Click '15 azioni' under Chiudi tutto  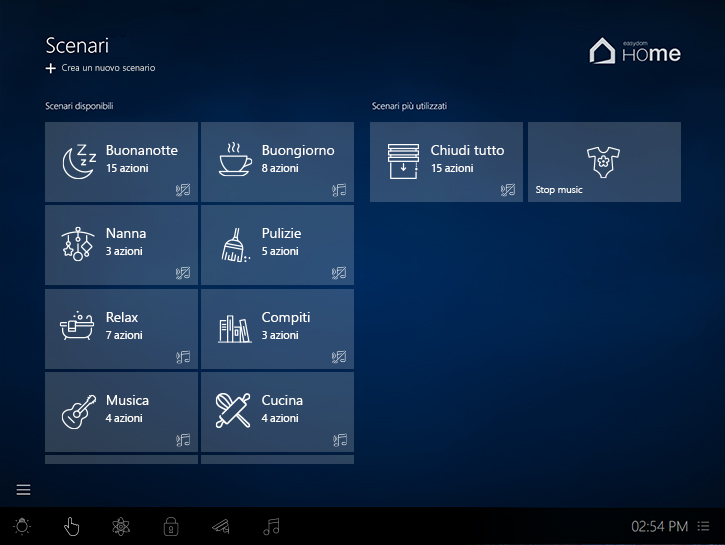(x=452, y=168)
